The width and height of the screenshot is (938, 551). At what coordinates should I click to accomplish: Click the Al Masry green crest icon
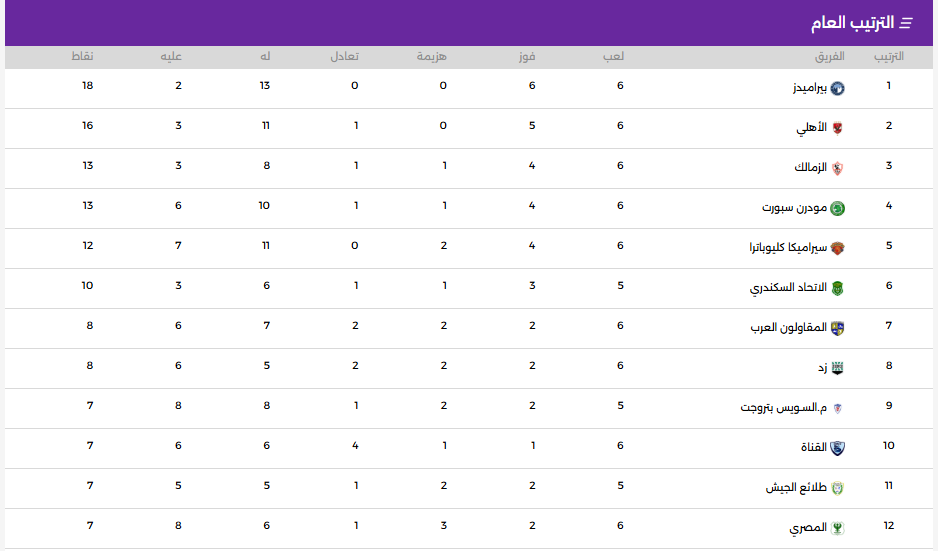pos(838,528)
